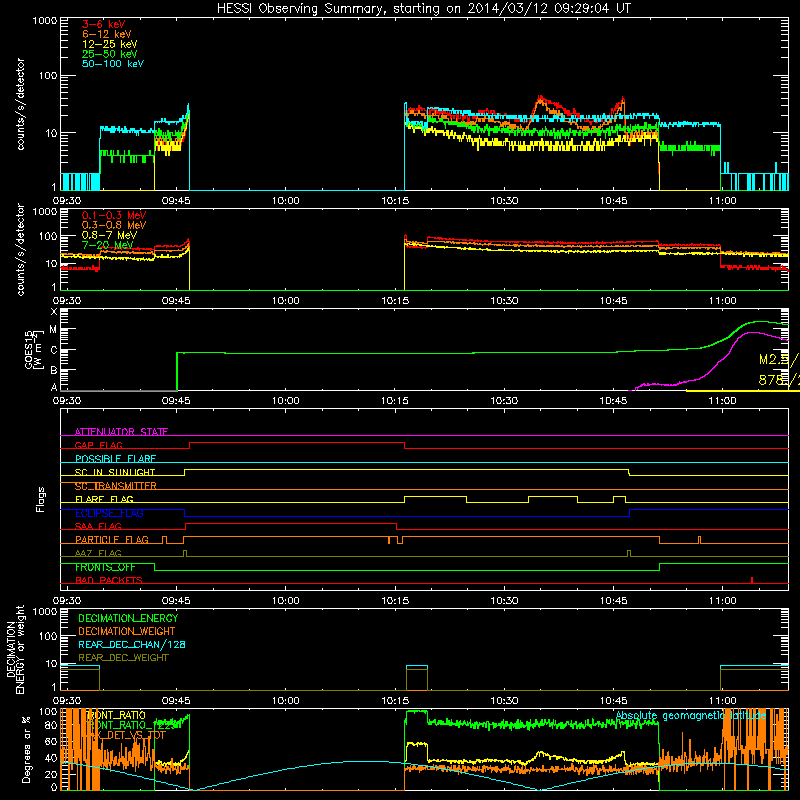The width and height of the screenshot is (800, 800).
Task: Click the orange DET_VS_TOT legend label
Action: coord(126,735)
